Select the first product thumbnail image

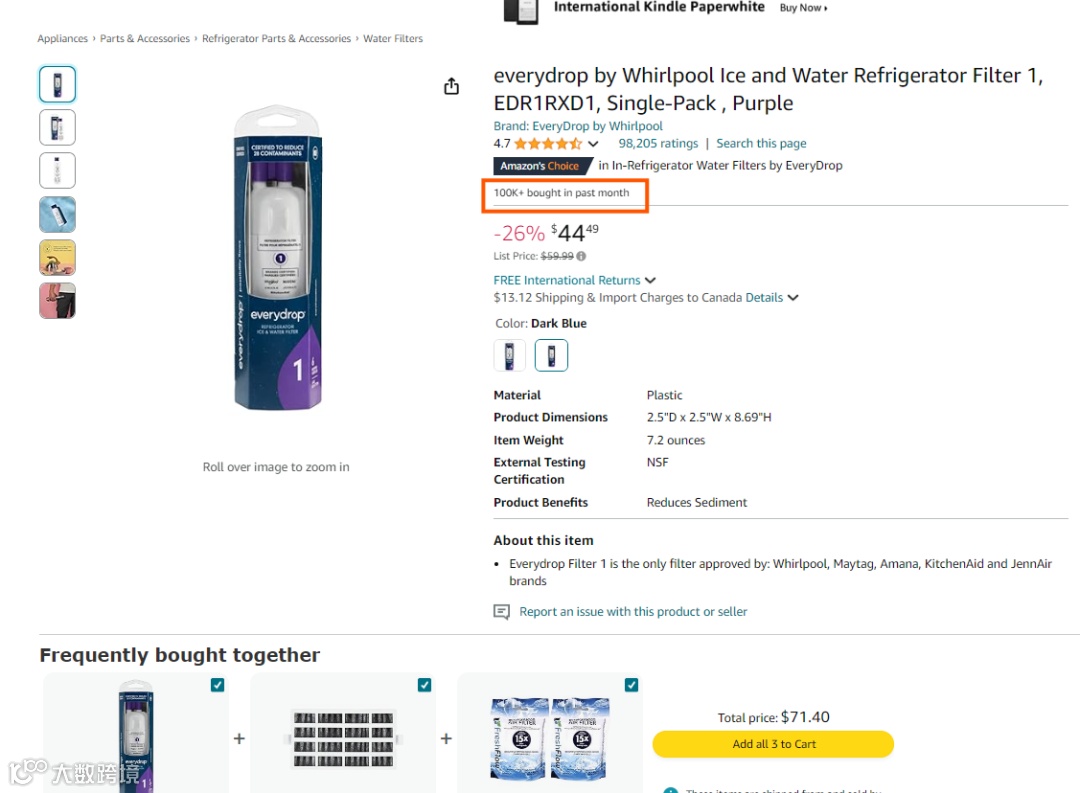[58, 84]
